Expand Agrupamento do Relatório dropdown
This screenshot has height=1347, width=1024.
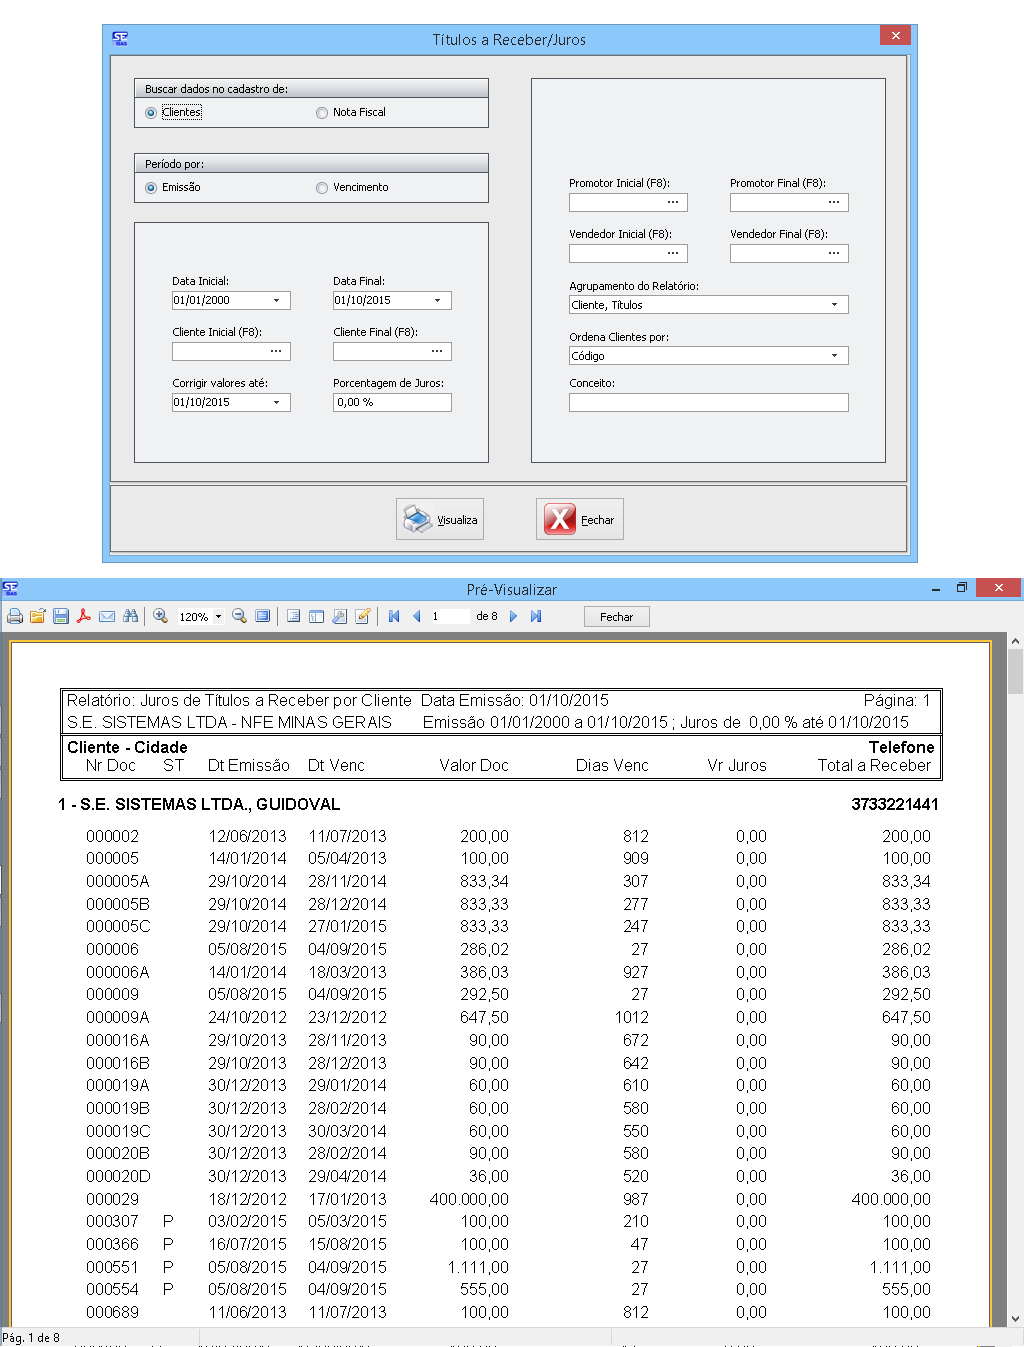click(834, 305)
